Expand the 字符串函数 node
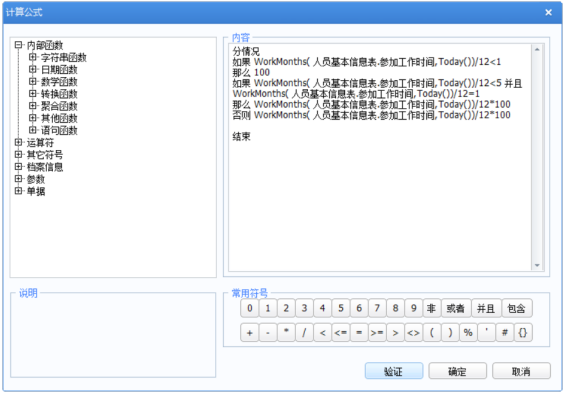This screenshot has height=394, width=565. 32,57
